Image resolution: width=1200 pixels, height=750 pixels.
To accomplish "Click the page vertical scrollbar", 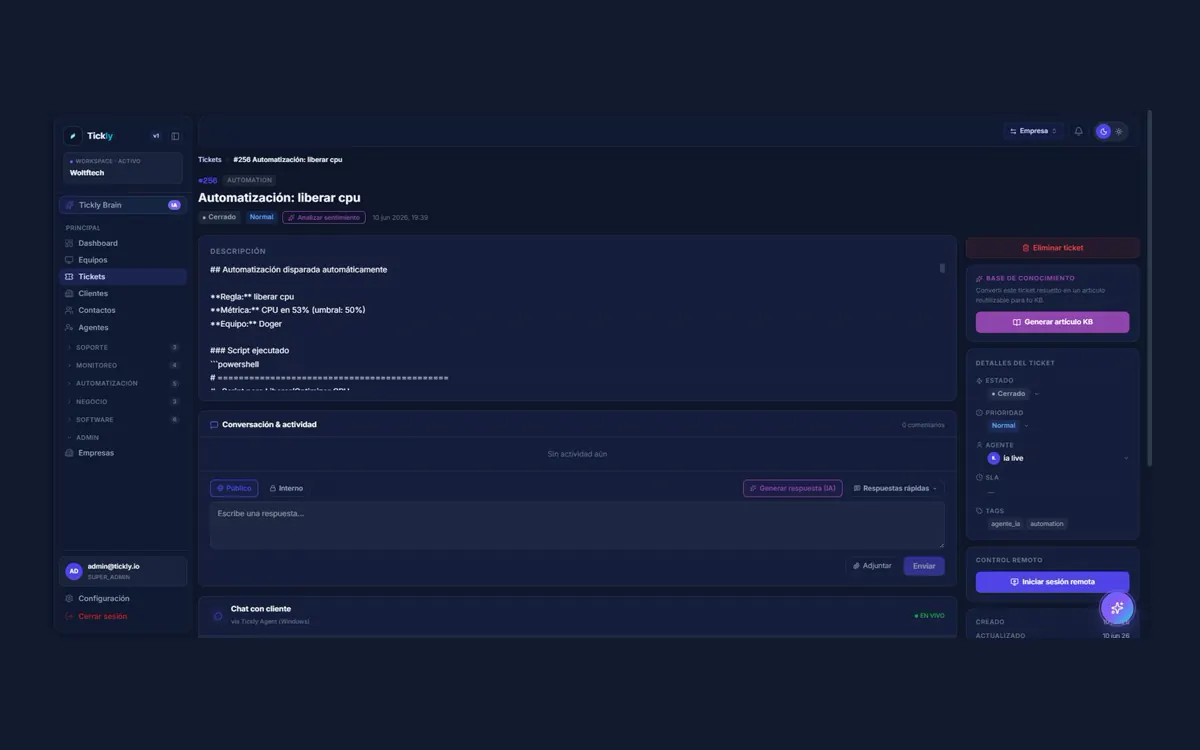I will click(1150, 290).
